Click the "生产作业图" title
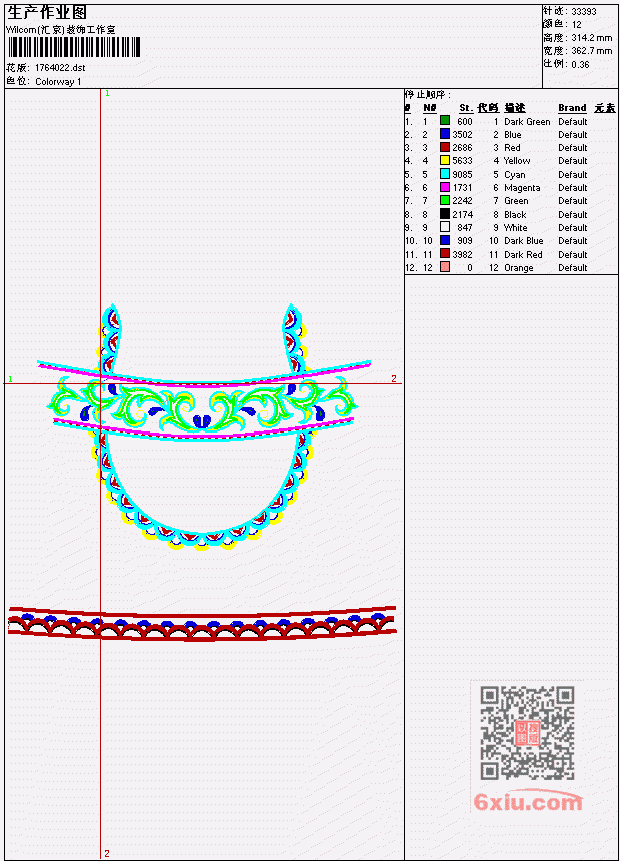 (47, 13)
